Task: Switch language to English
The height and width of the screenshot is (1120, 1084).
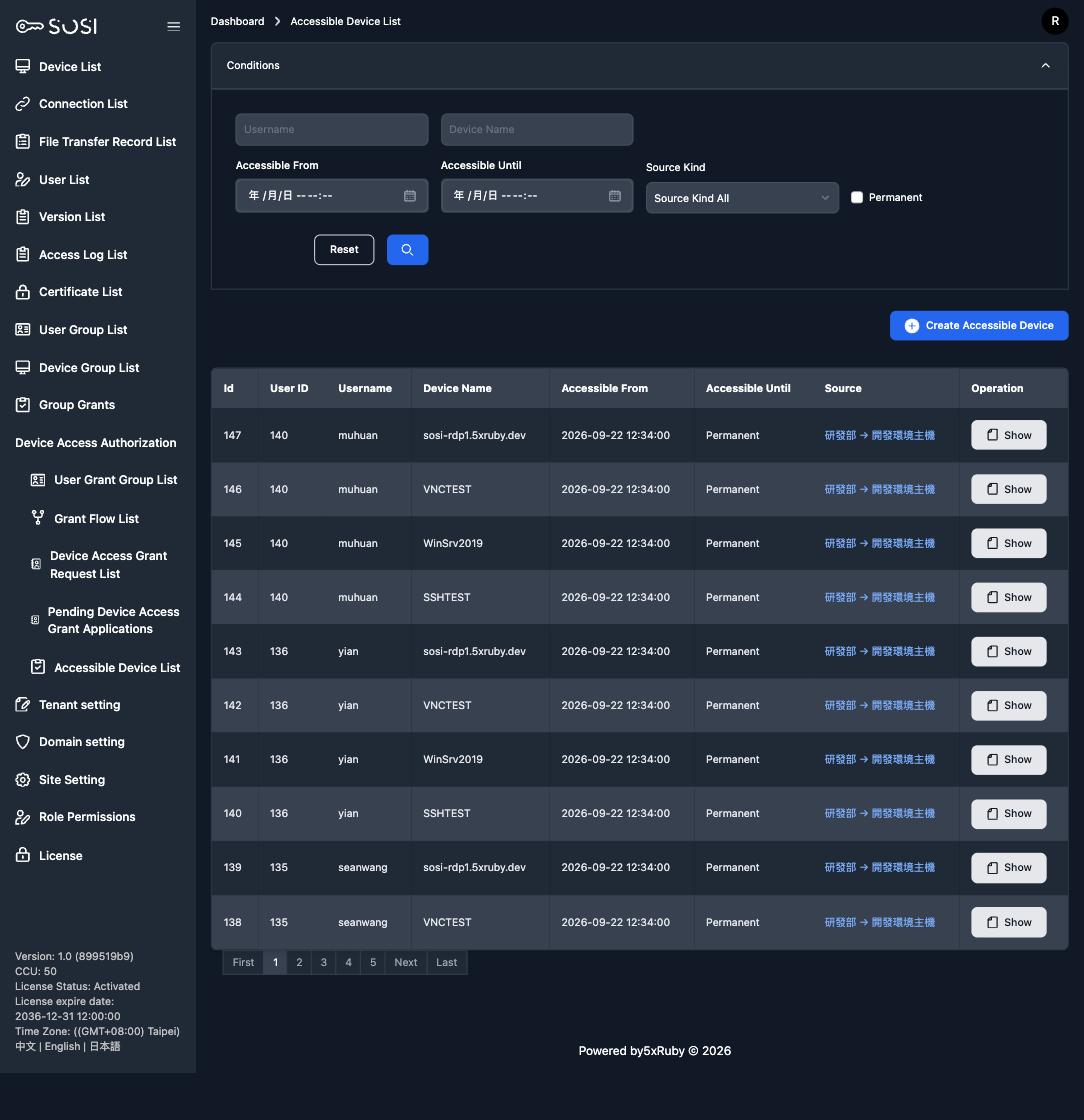Action: point(62,1046)
